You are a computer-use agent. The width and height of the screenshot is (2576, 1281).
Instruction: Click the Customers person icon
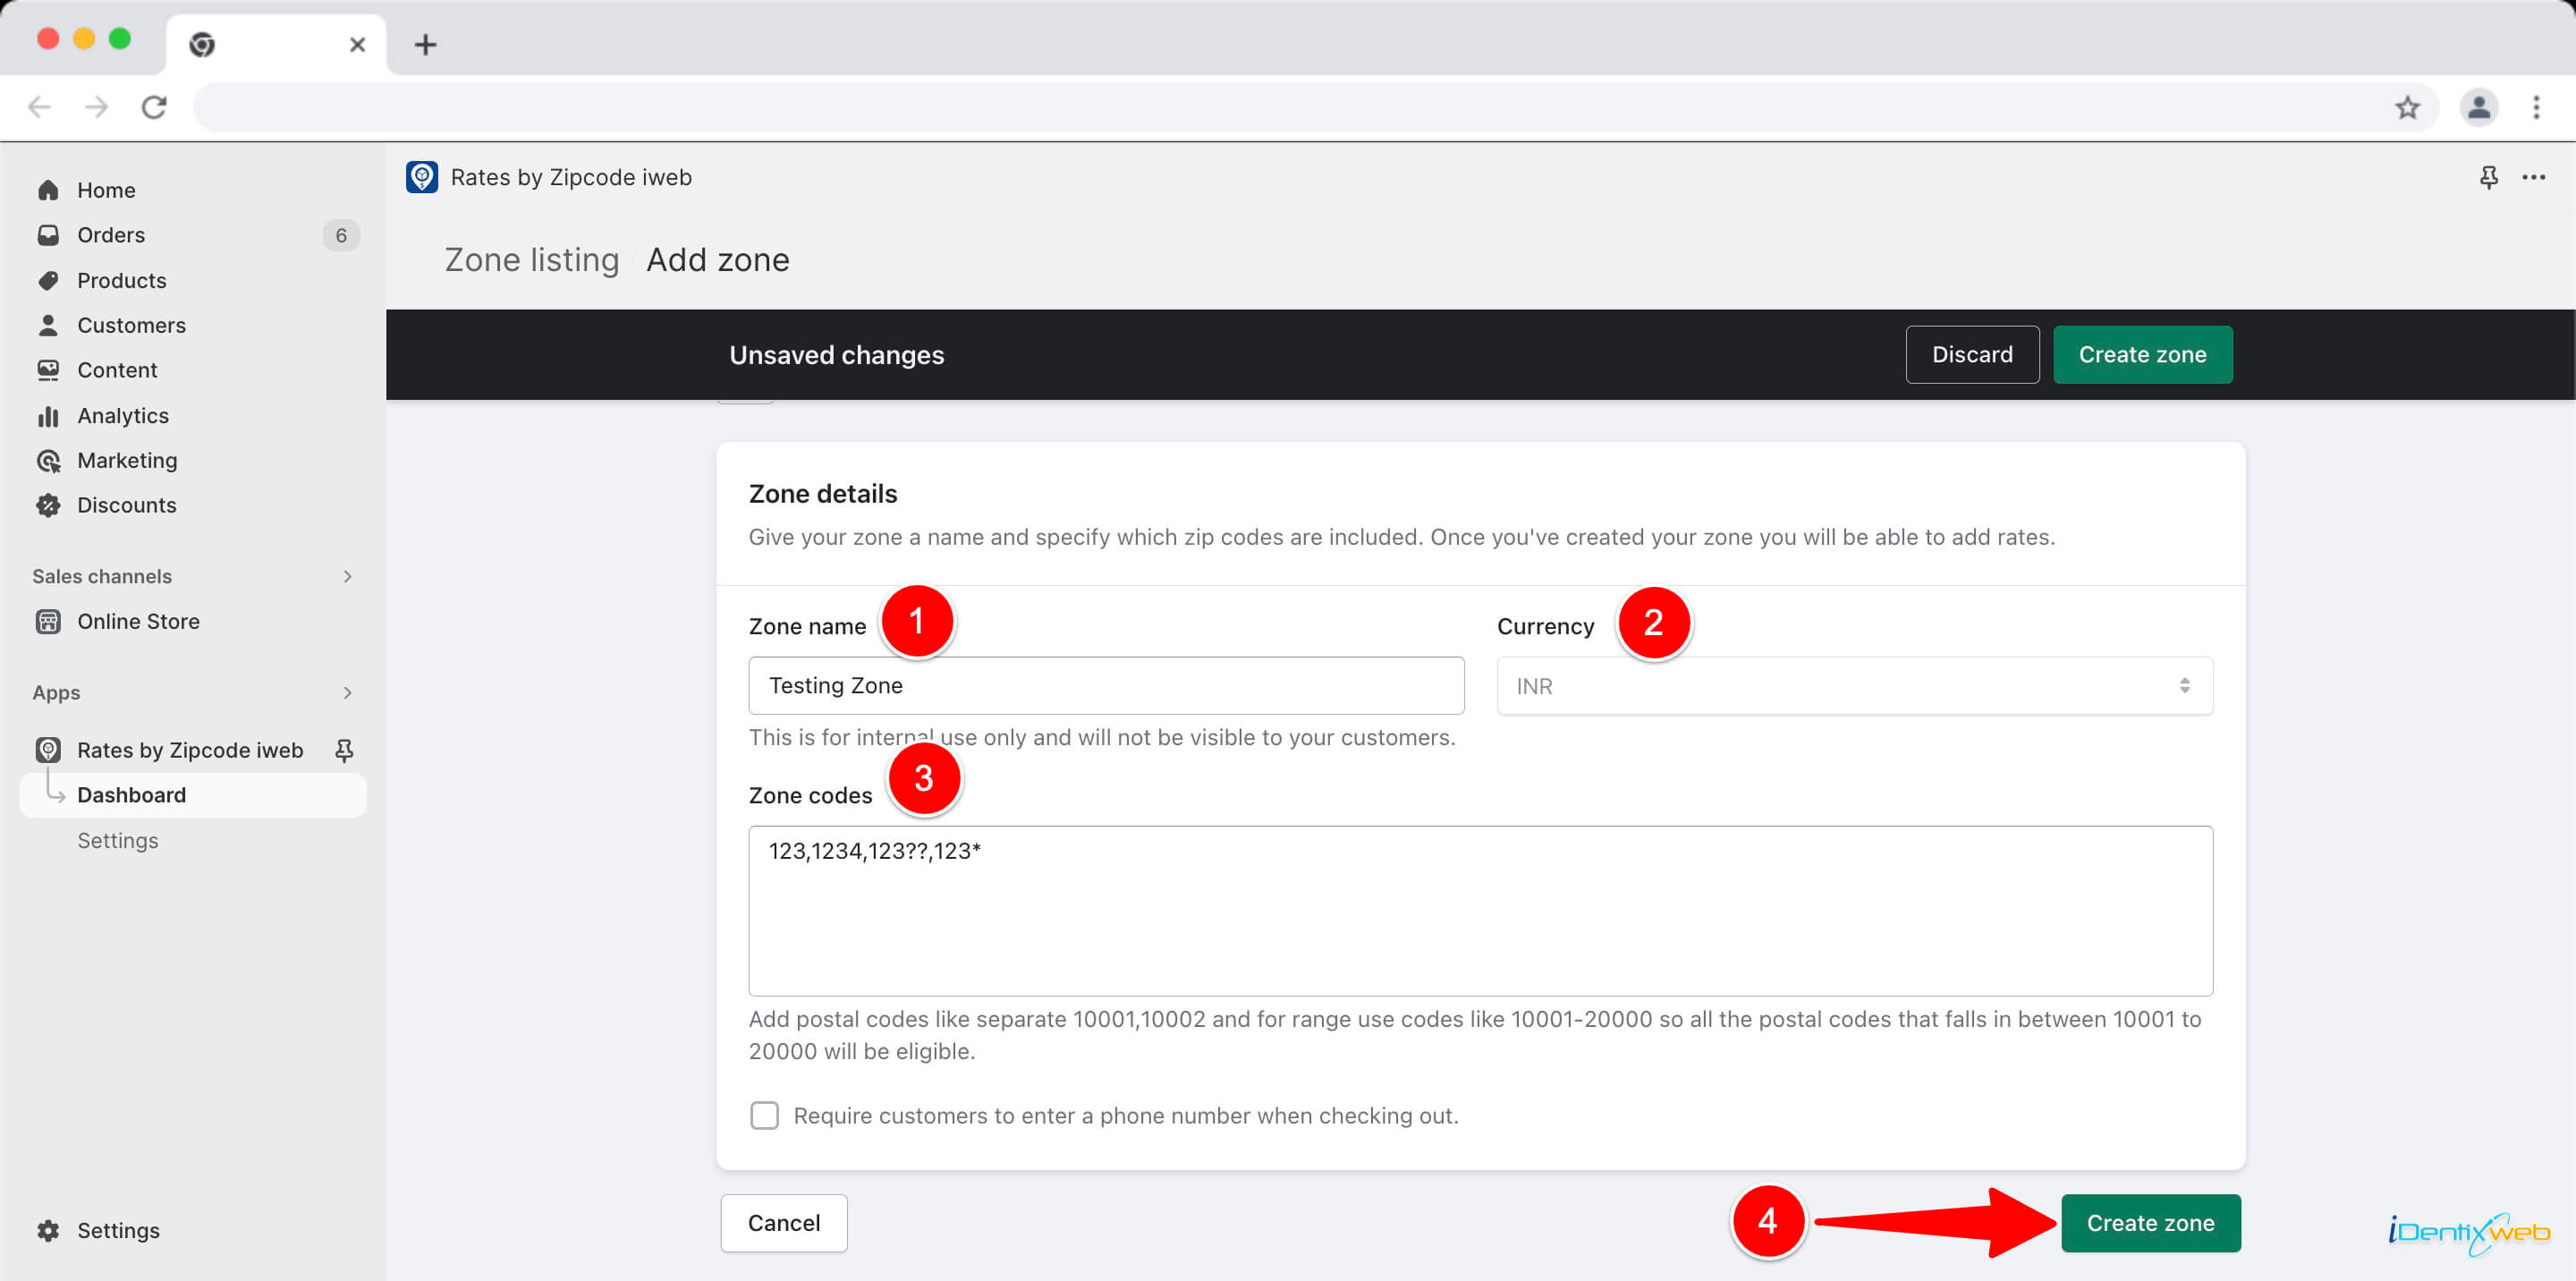point(48,325)
